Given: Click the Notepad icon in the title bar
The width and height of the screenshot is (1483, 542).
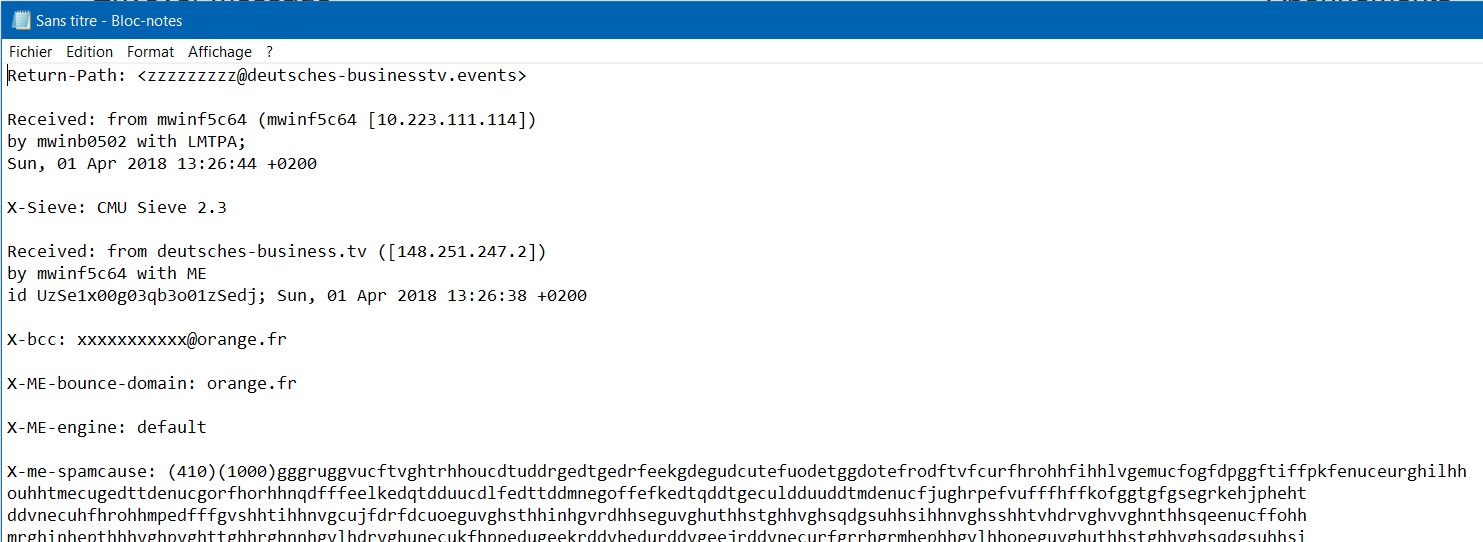Looking at the screenshot, I should point(20,20).
